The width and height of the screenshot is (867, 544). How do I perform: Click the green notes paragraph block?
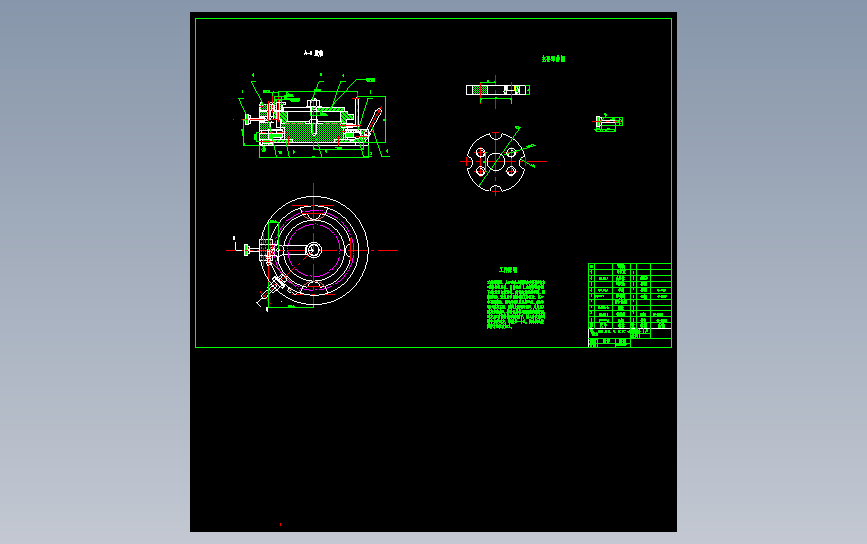click(x=516, y=305)
